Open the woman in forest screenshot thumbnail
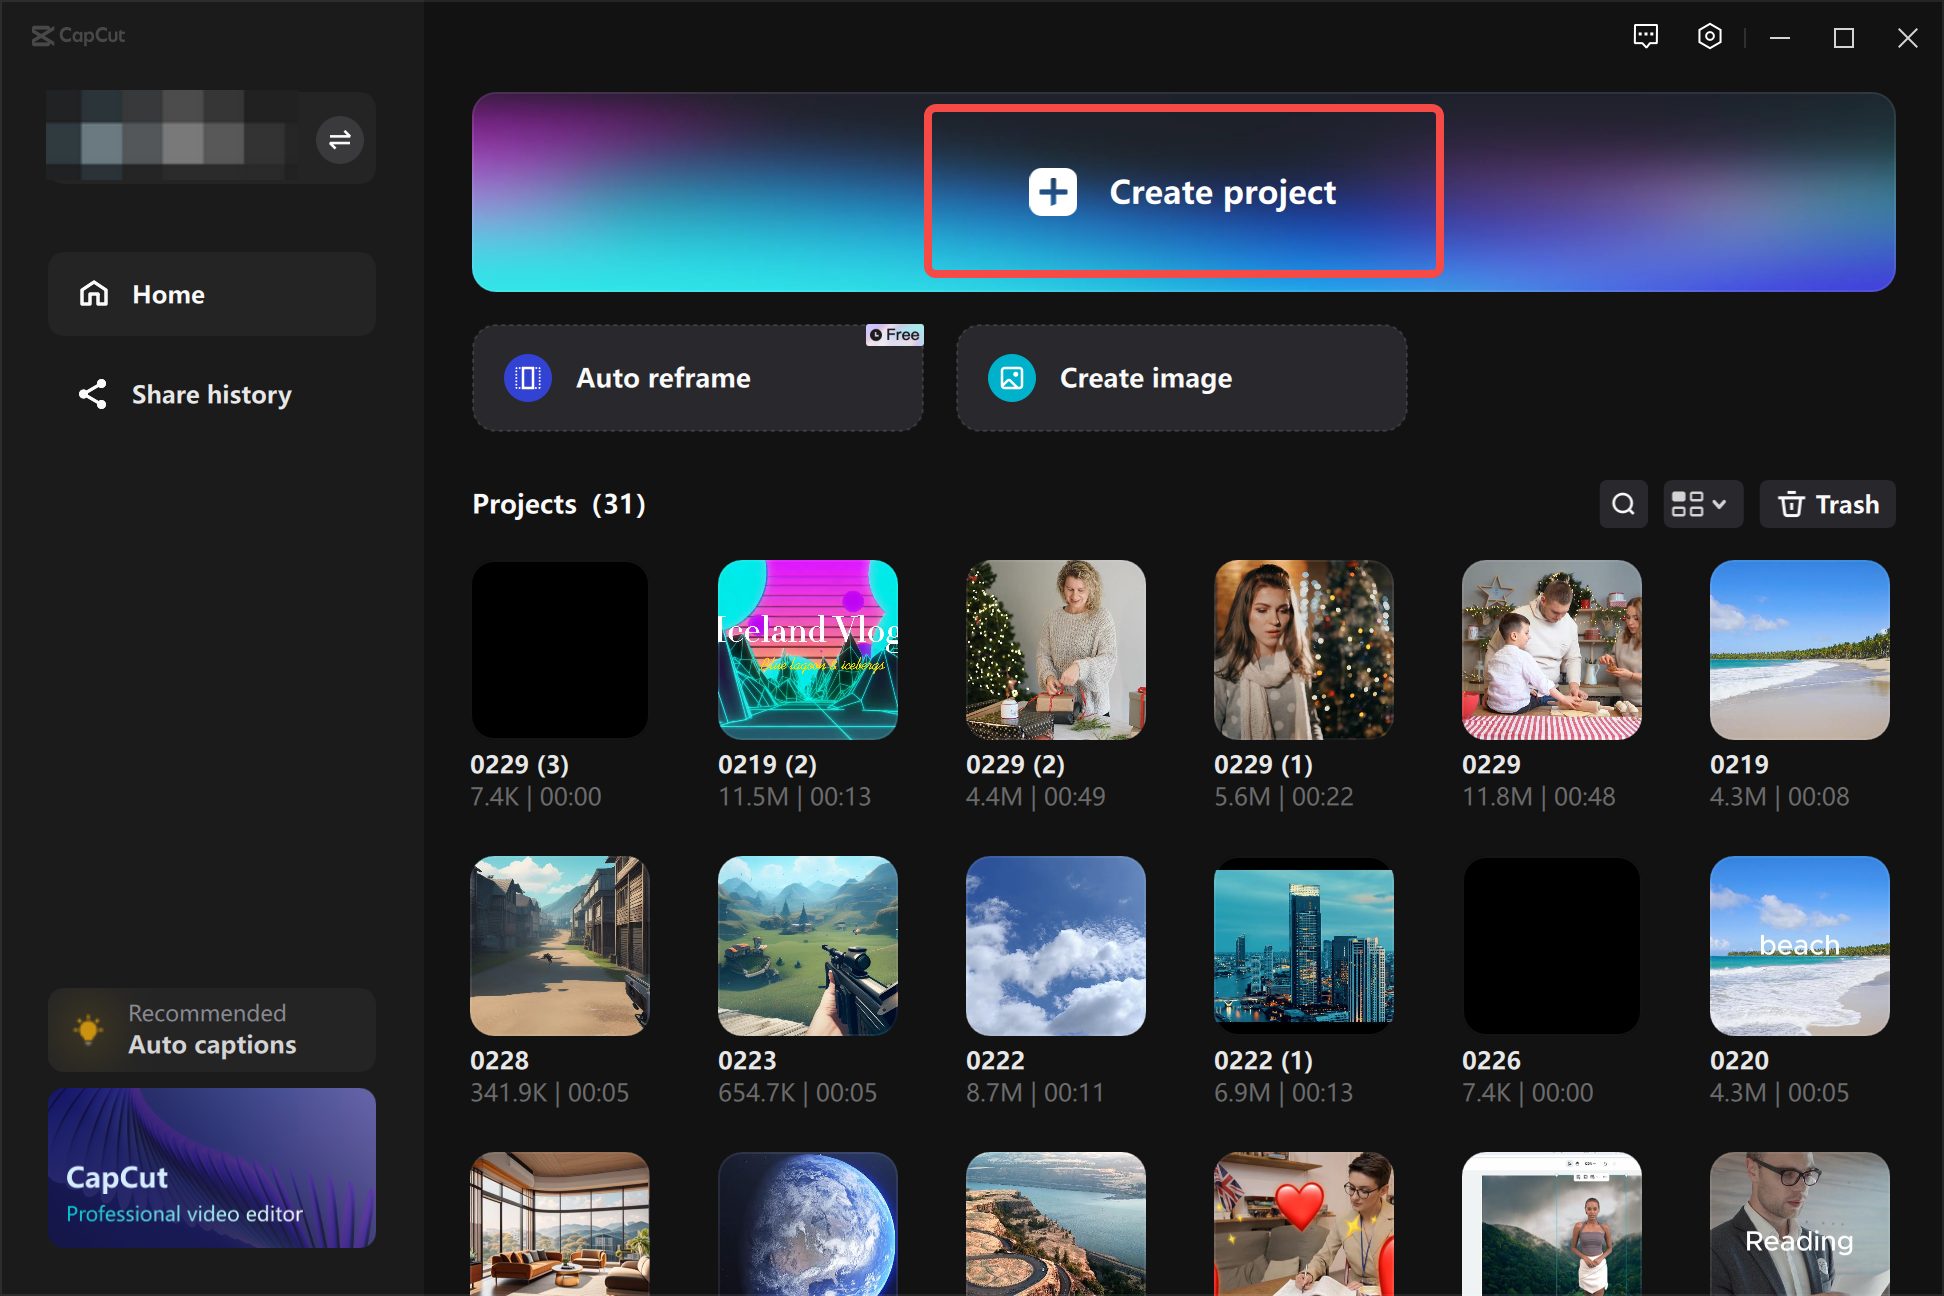This screenshot has width=1944, height=1296. [1552, 1224]
